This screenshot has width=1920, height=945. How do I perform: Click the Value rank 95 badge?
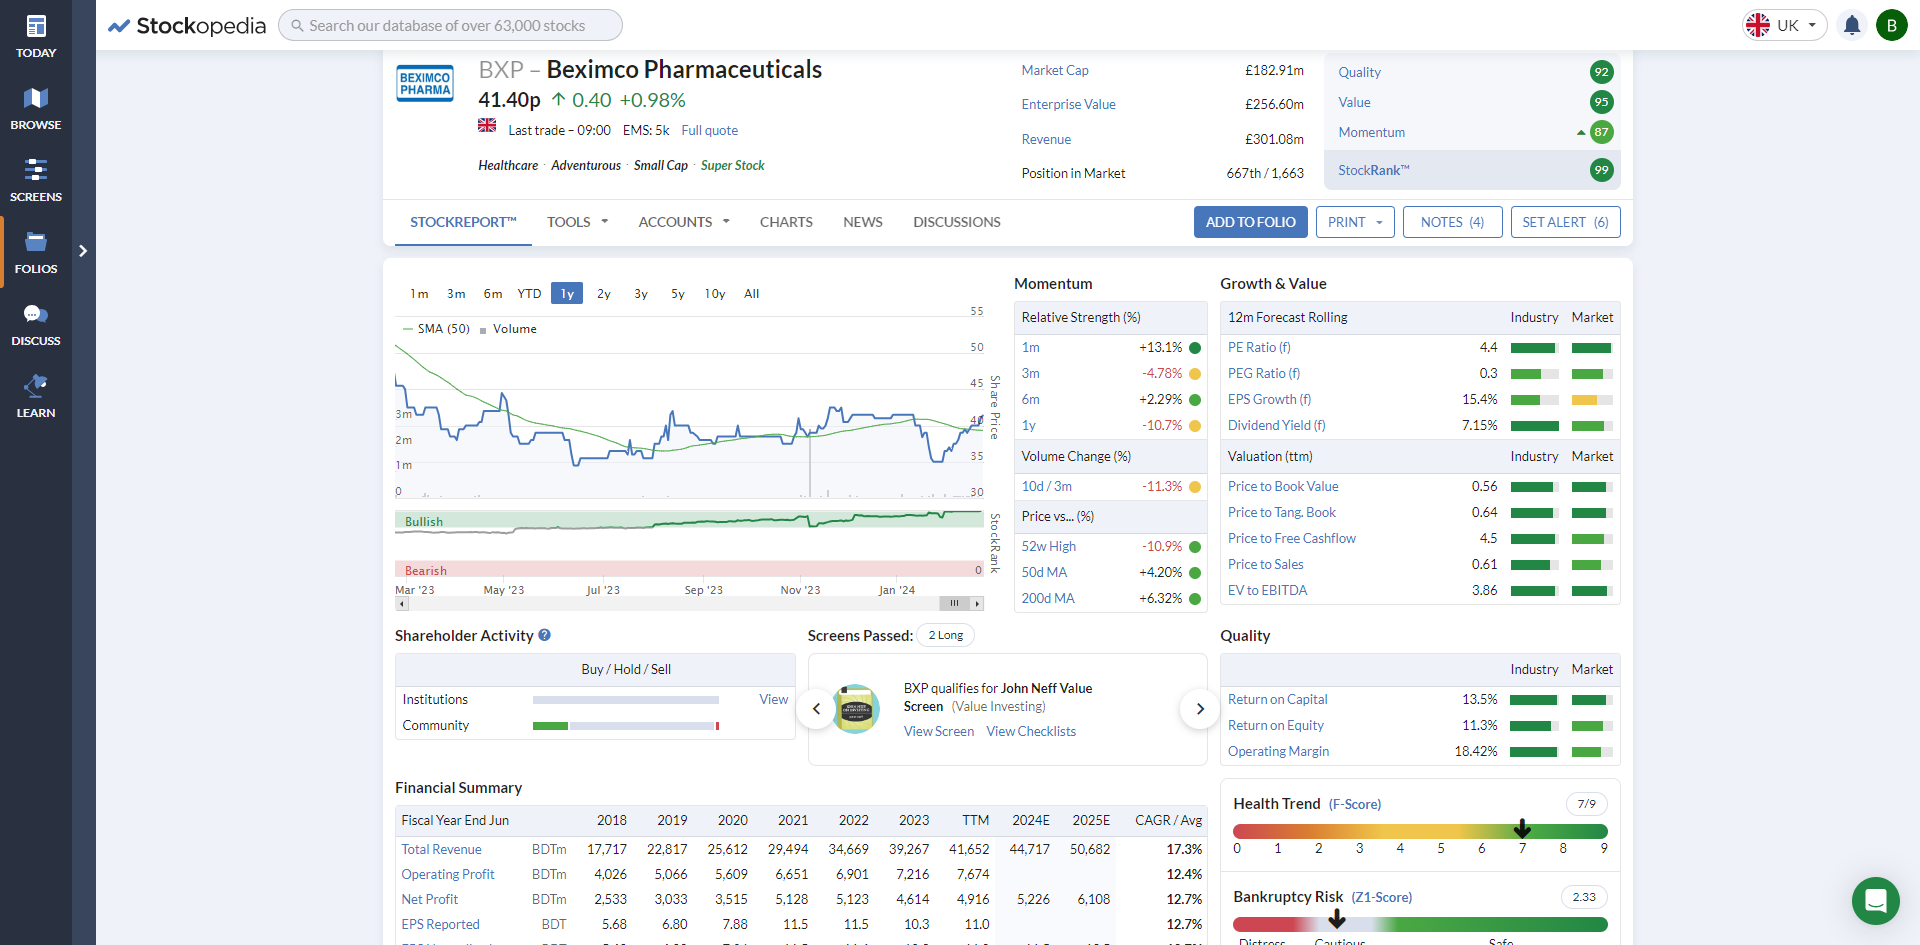(x=1602, y=102)
